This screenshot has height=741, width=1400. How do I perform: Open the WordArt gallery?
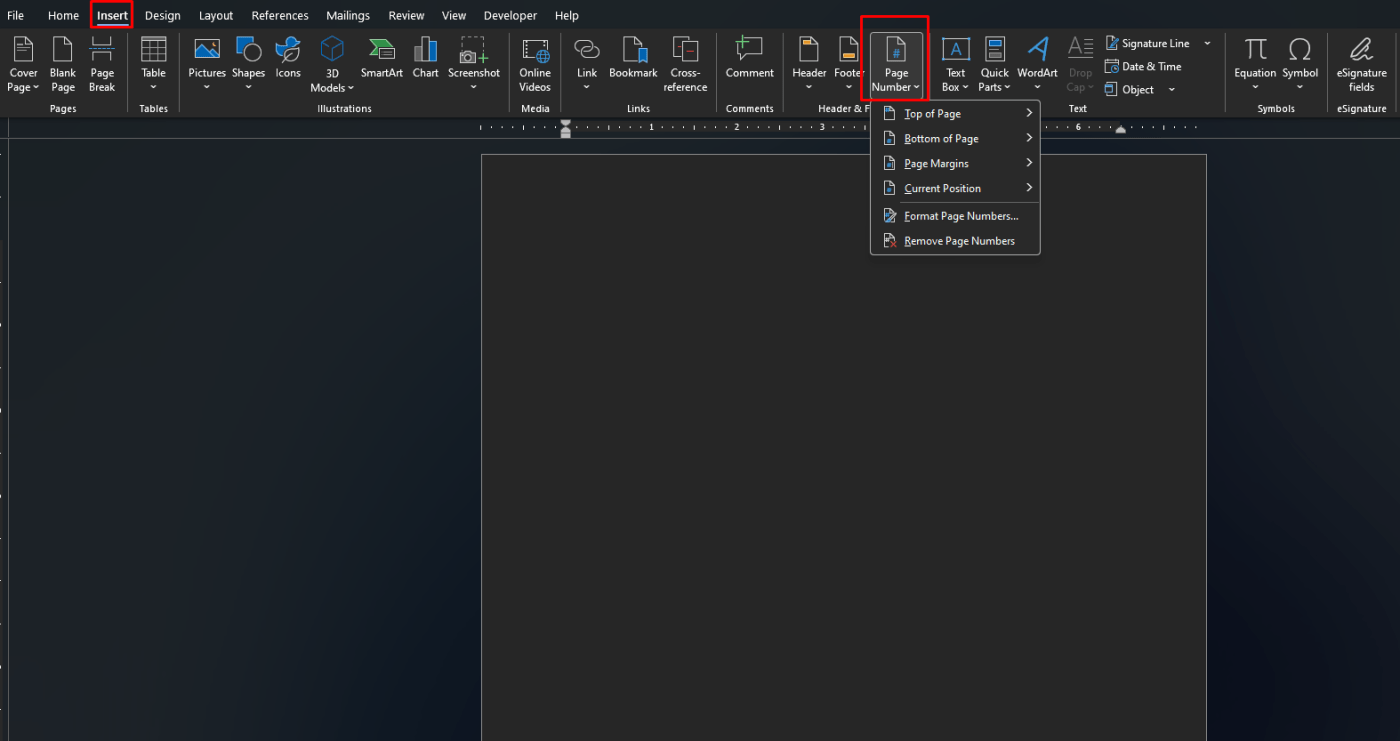point(1037,66)
